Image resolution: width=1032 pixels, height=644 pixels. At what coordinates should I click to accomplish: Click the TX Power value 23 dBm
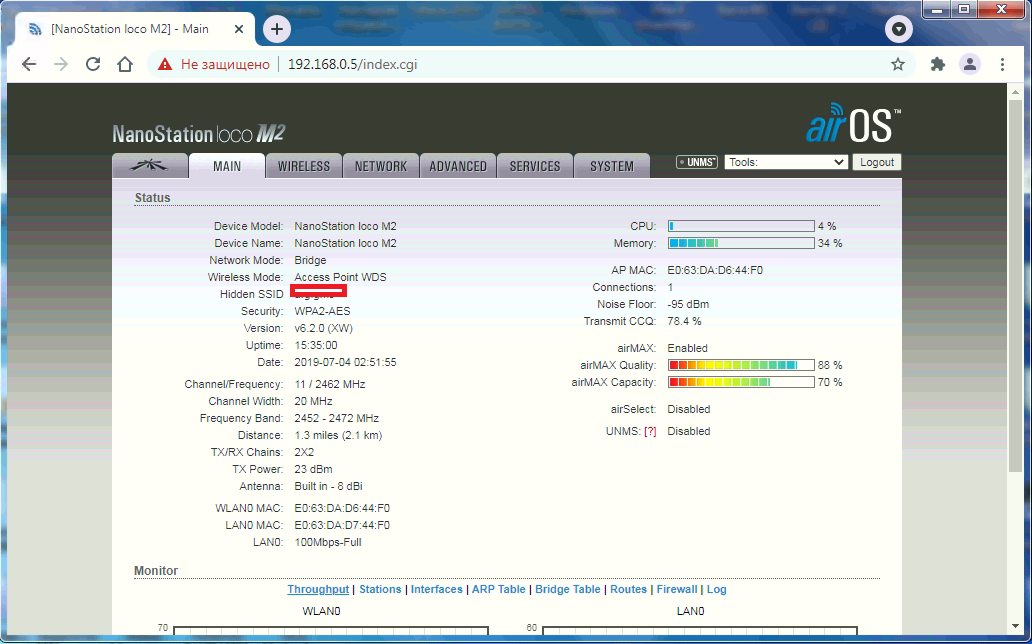[x=313, y=470]
